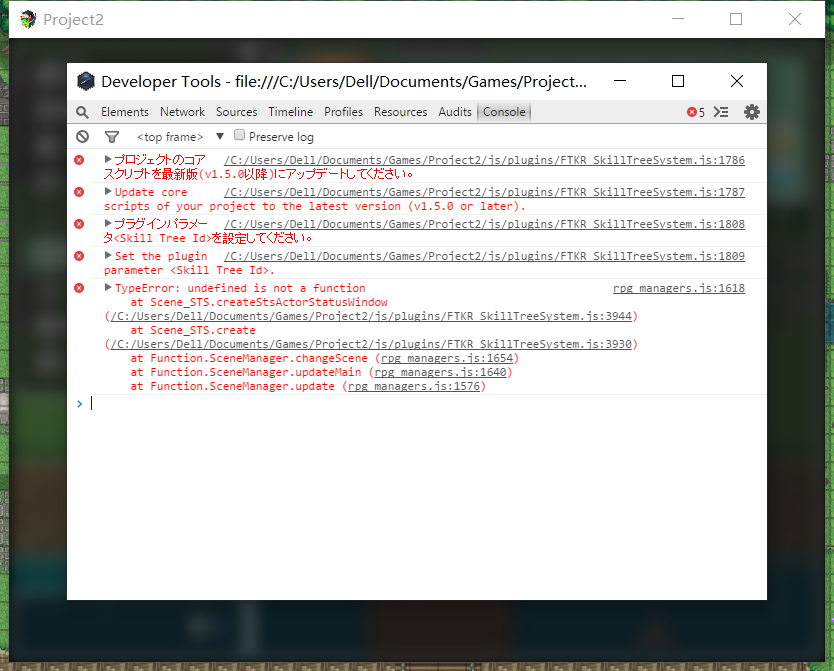The width and height of the screenshot is (834, 671).
Task: Toggle the drawer console prompt icon
Action: click(721, 112)
